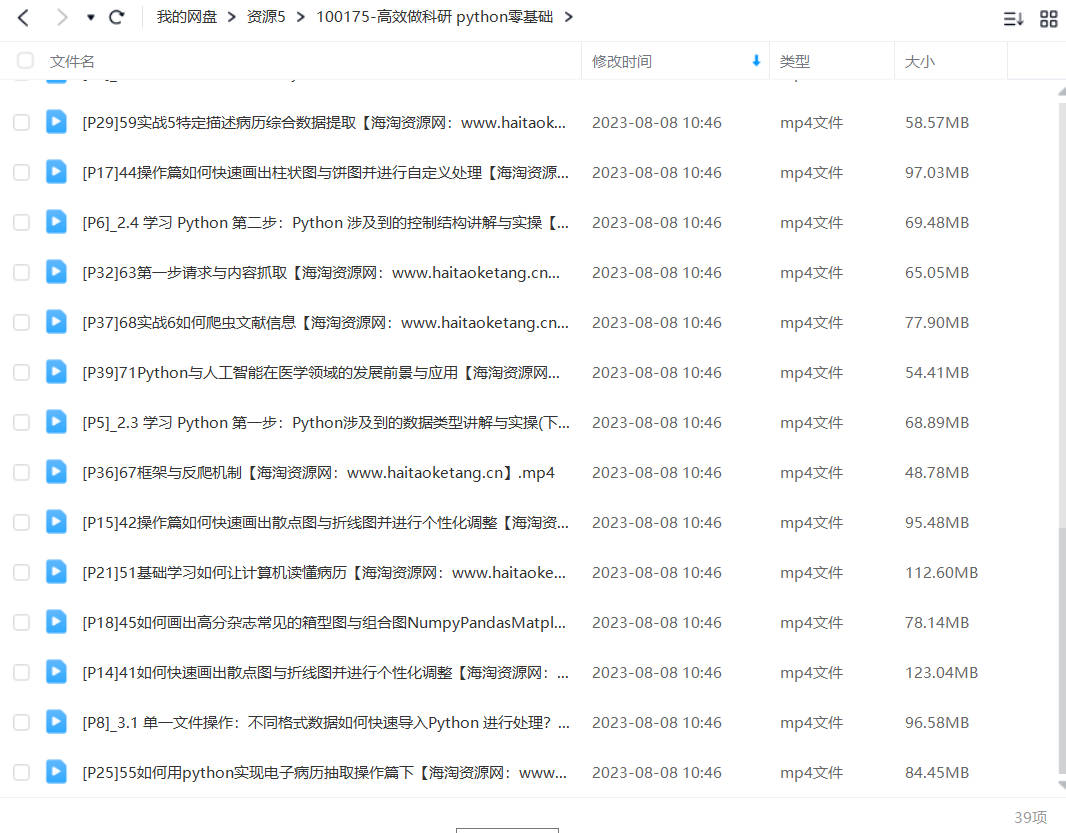Check the box for [P5]_2.3 file
This screenshot has height=833, width=1066.
tap(22, 422)
